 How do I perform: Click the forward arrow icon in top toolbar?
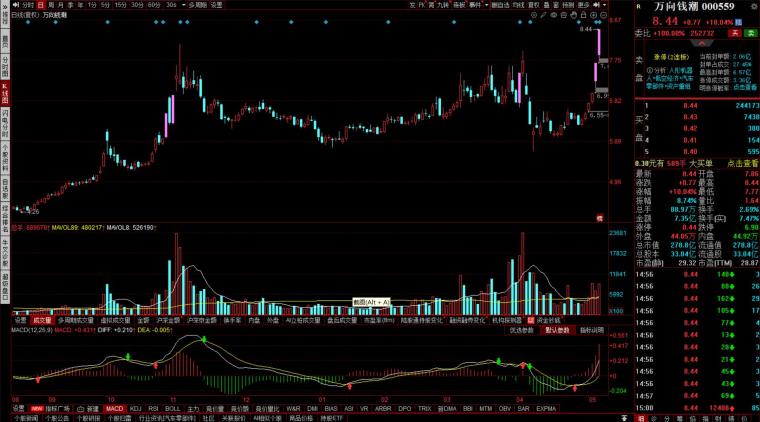[597, 5]
